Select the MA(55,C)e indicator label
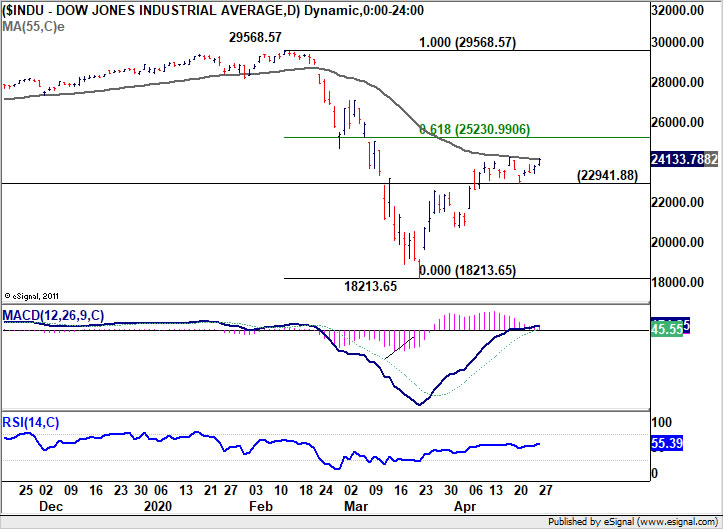 click(33, 27)
